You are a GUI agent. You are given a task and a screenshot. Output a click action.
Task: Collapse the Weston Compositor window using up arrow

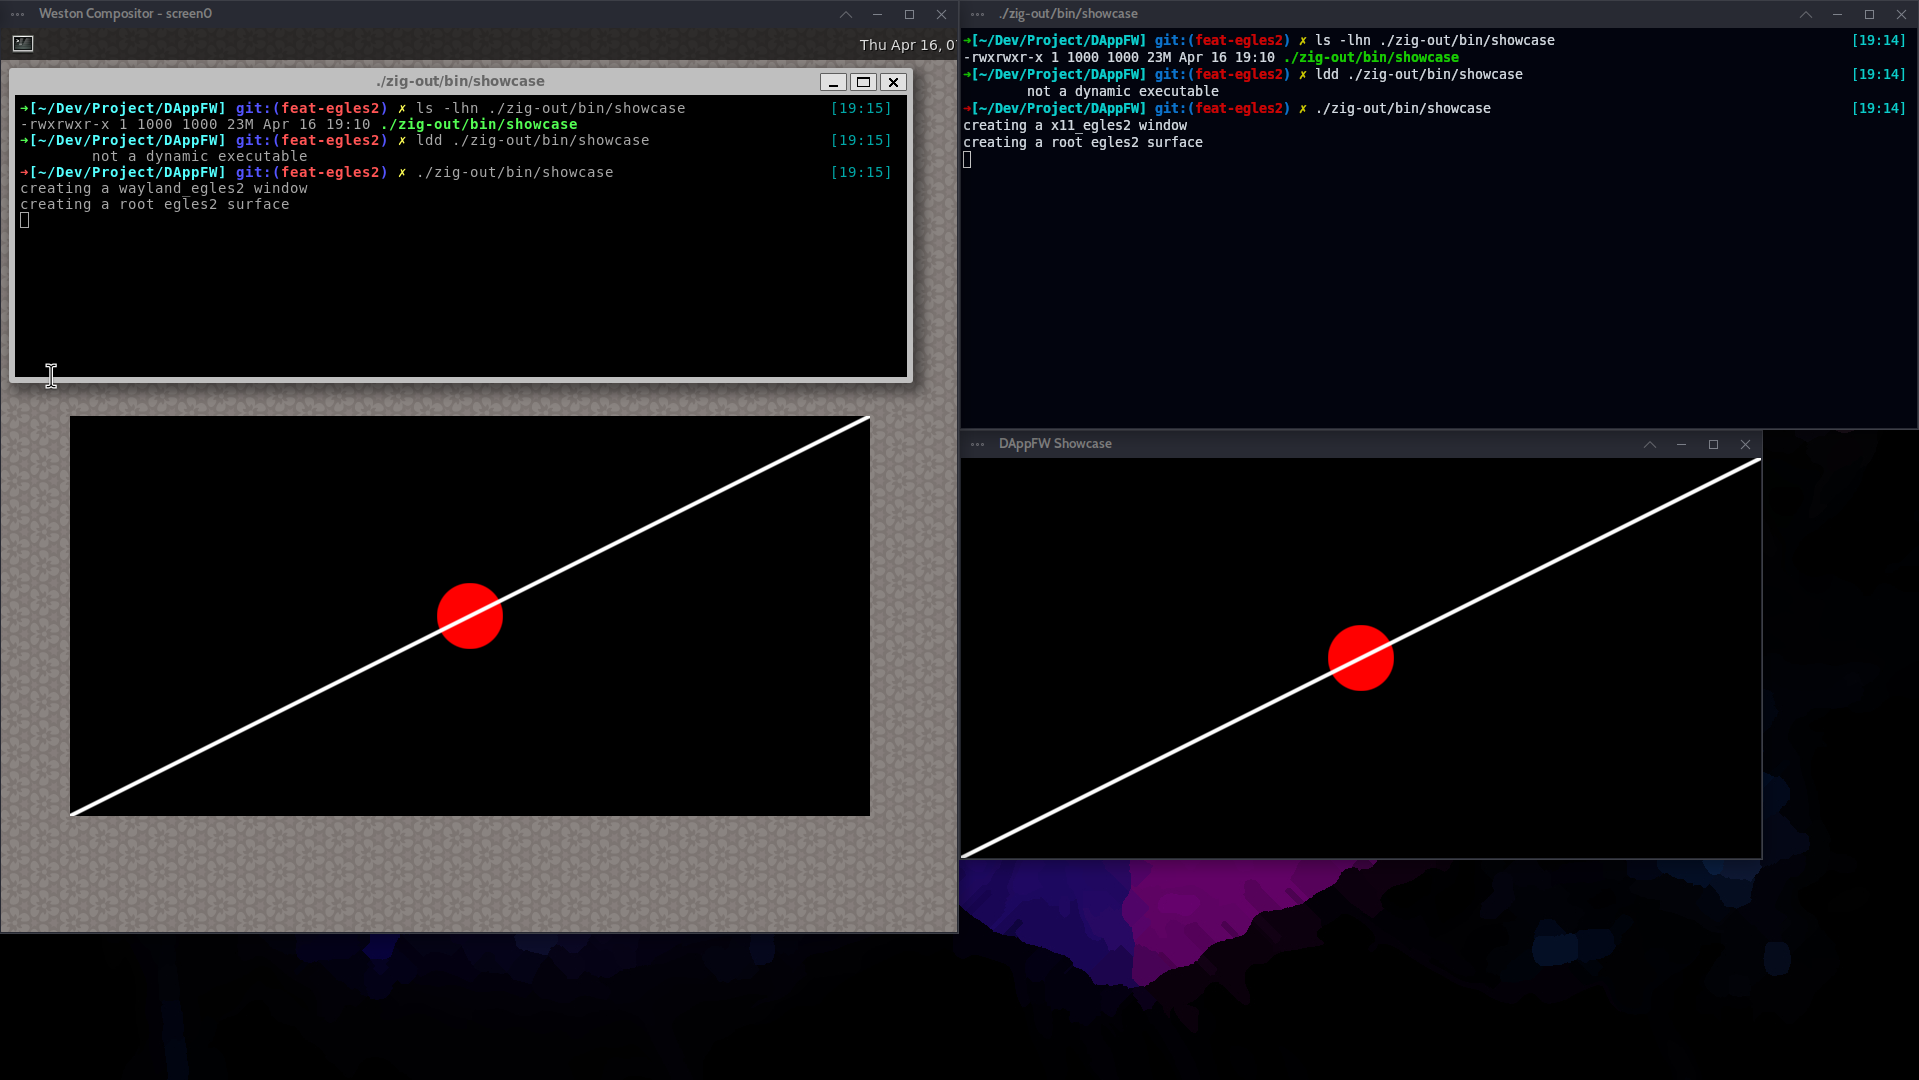846,14
